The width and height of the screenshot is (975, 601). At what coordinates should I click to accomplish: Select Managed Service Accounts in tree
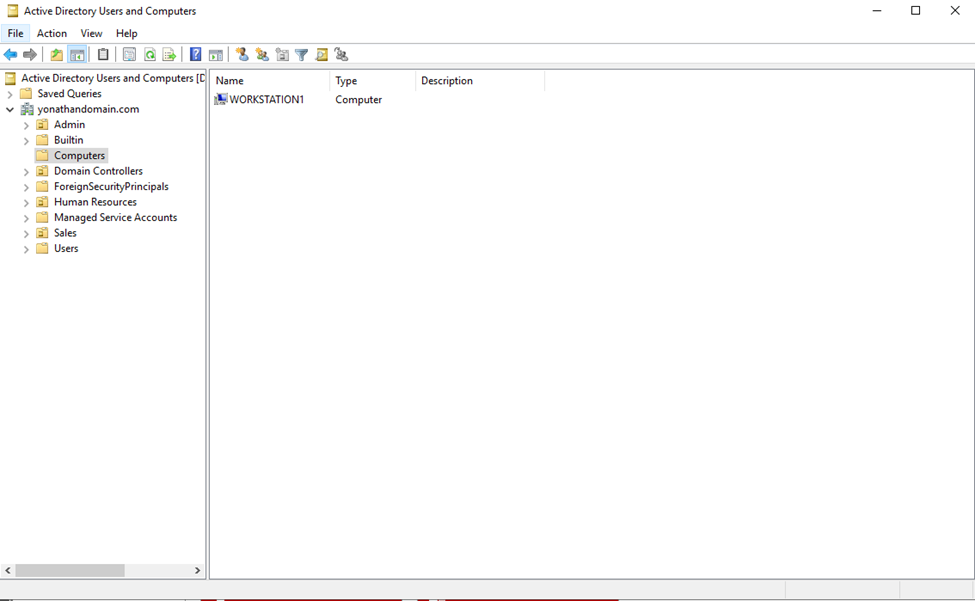pos(116,218)
